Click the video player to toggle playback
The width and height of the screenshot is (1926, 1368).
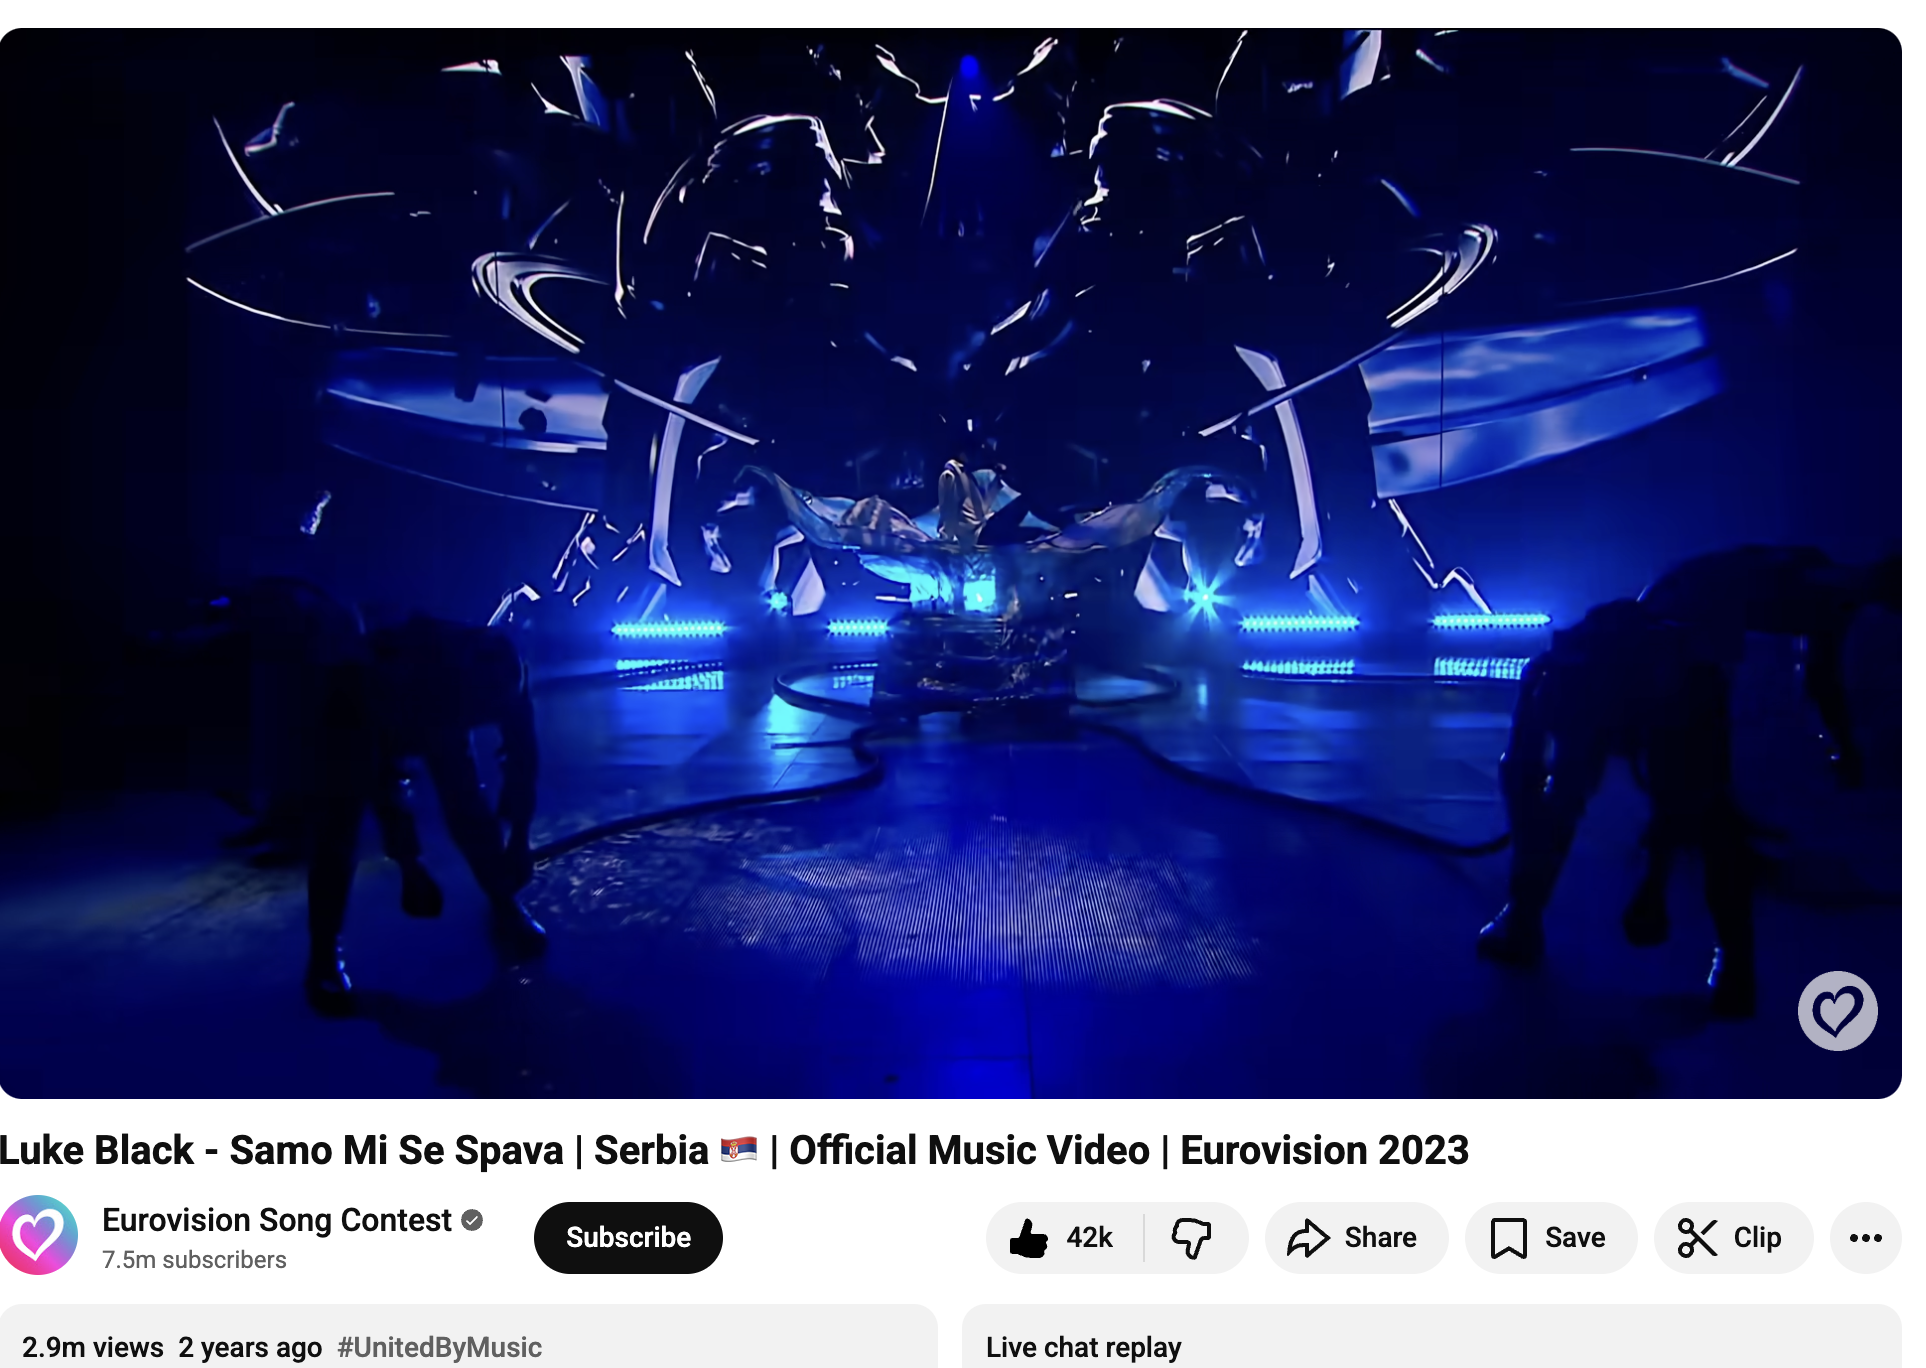click(950, 563)
